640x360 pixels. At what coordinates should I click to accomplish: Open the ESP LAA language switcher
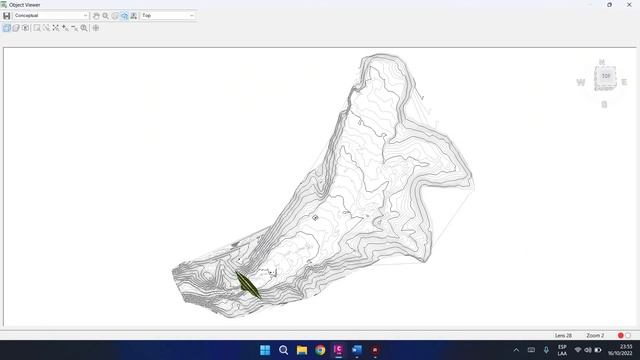[562, 350]
